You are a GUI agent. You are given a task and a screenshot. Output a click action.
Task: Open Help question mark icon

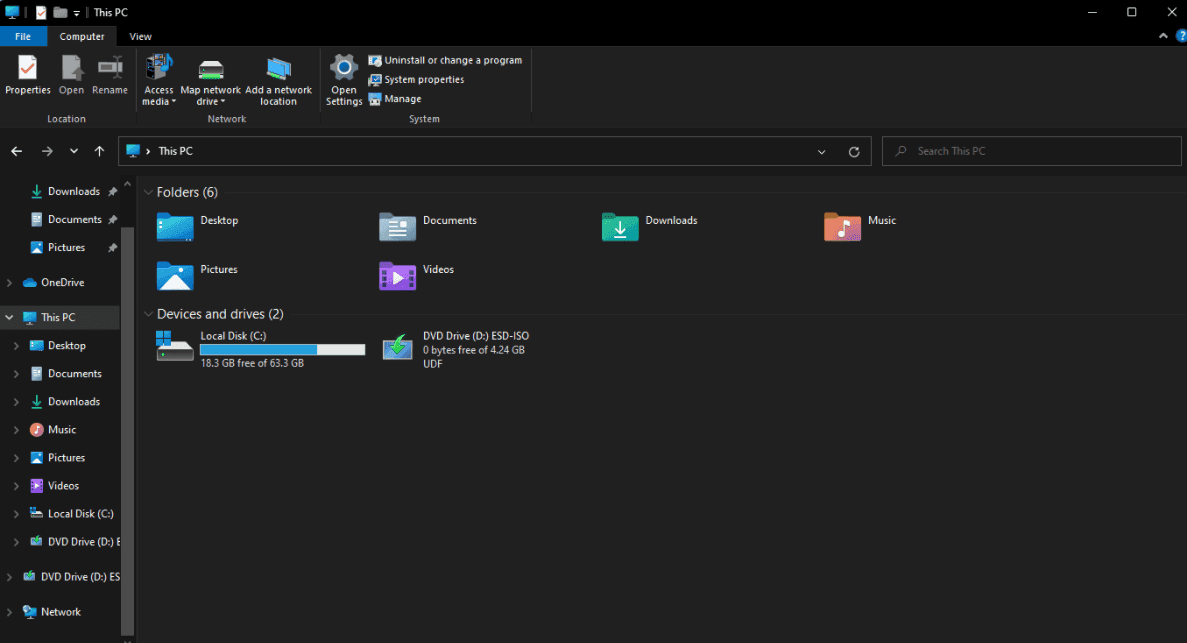[x=1181, y=36]
